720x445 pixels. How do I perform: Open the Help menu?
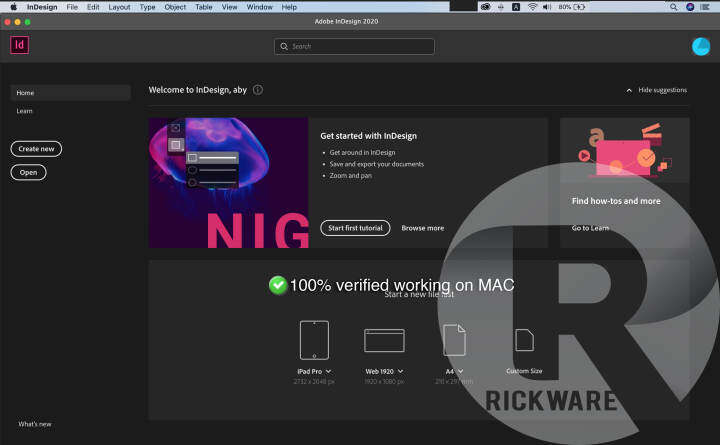click(289, 7)
